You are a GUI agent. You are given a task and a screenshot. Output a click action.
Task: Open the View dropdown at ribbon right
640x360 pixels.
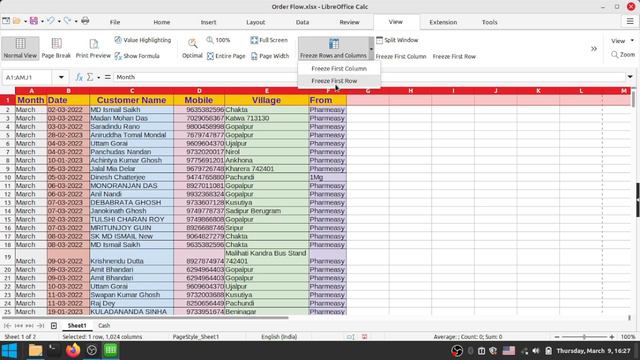point(622,41)
